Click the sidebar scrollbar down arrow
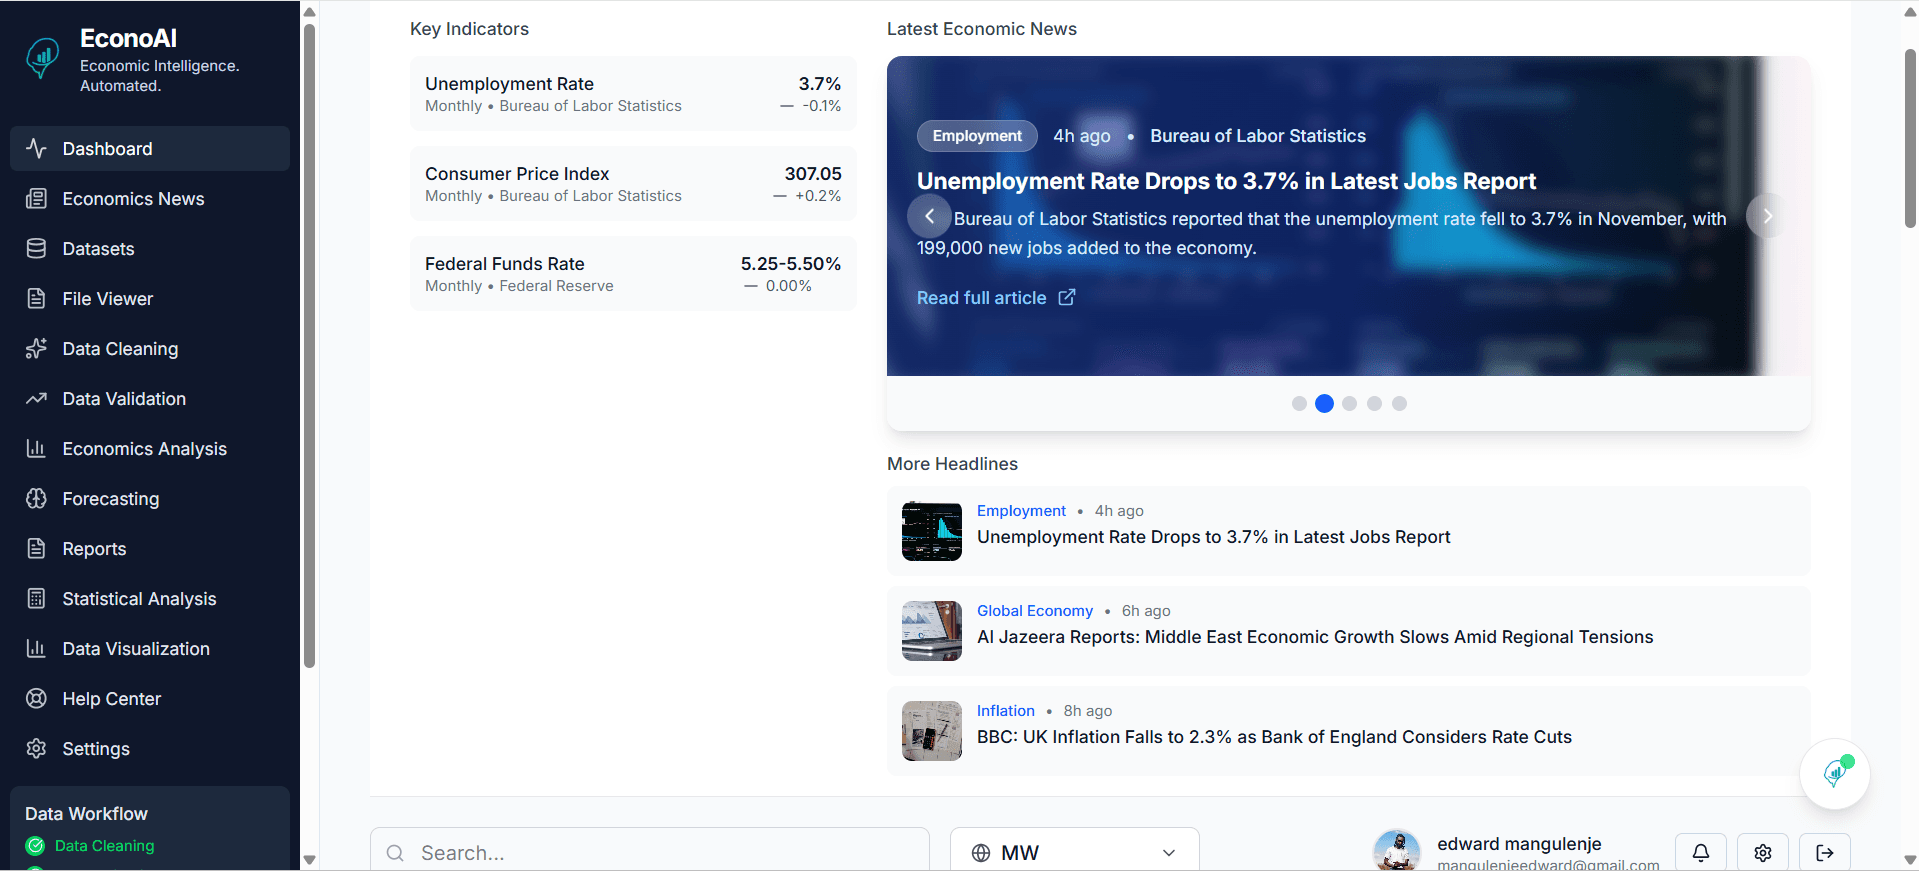Viewport: 1919px width, 871px height. (309, 859)
